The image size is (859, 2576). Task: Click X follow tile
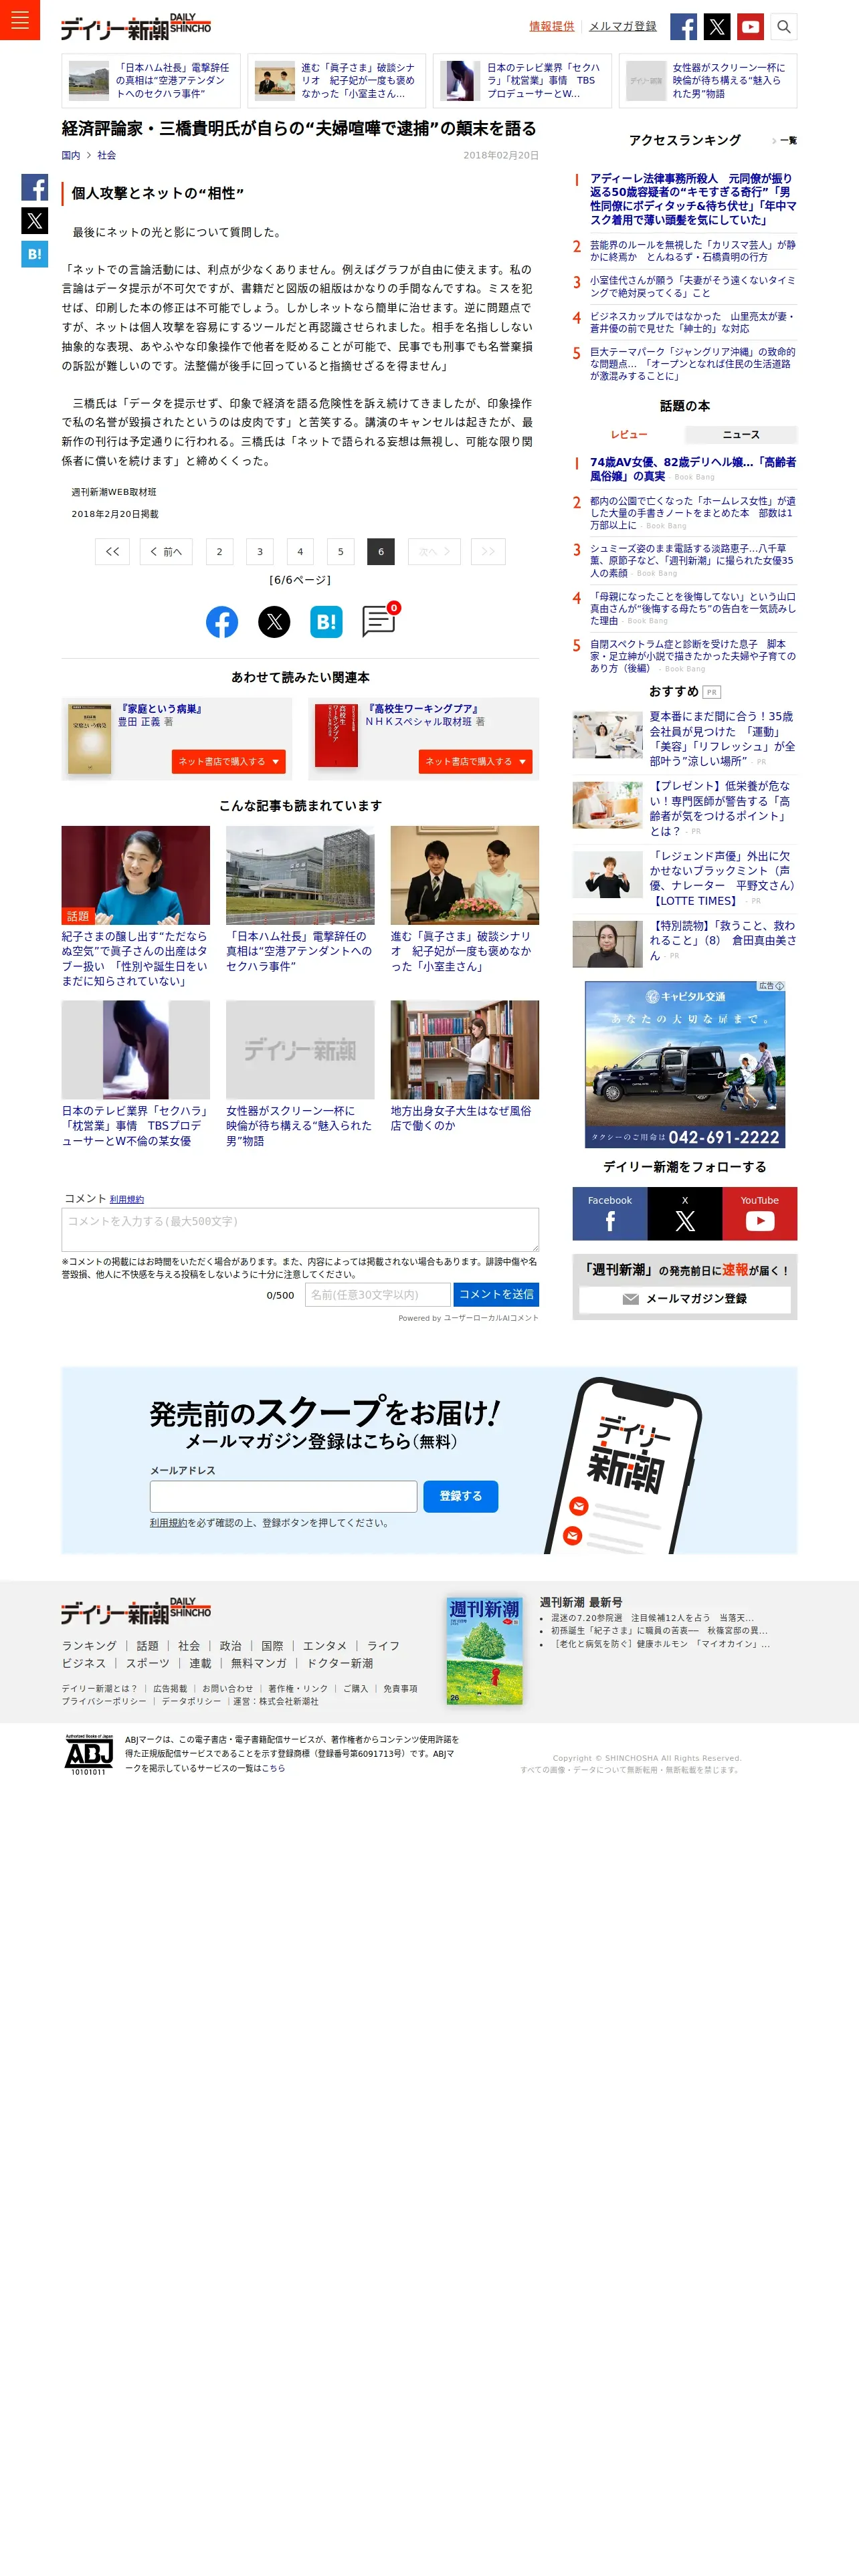(685, 1214)
